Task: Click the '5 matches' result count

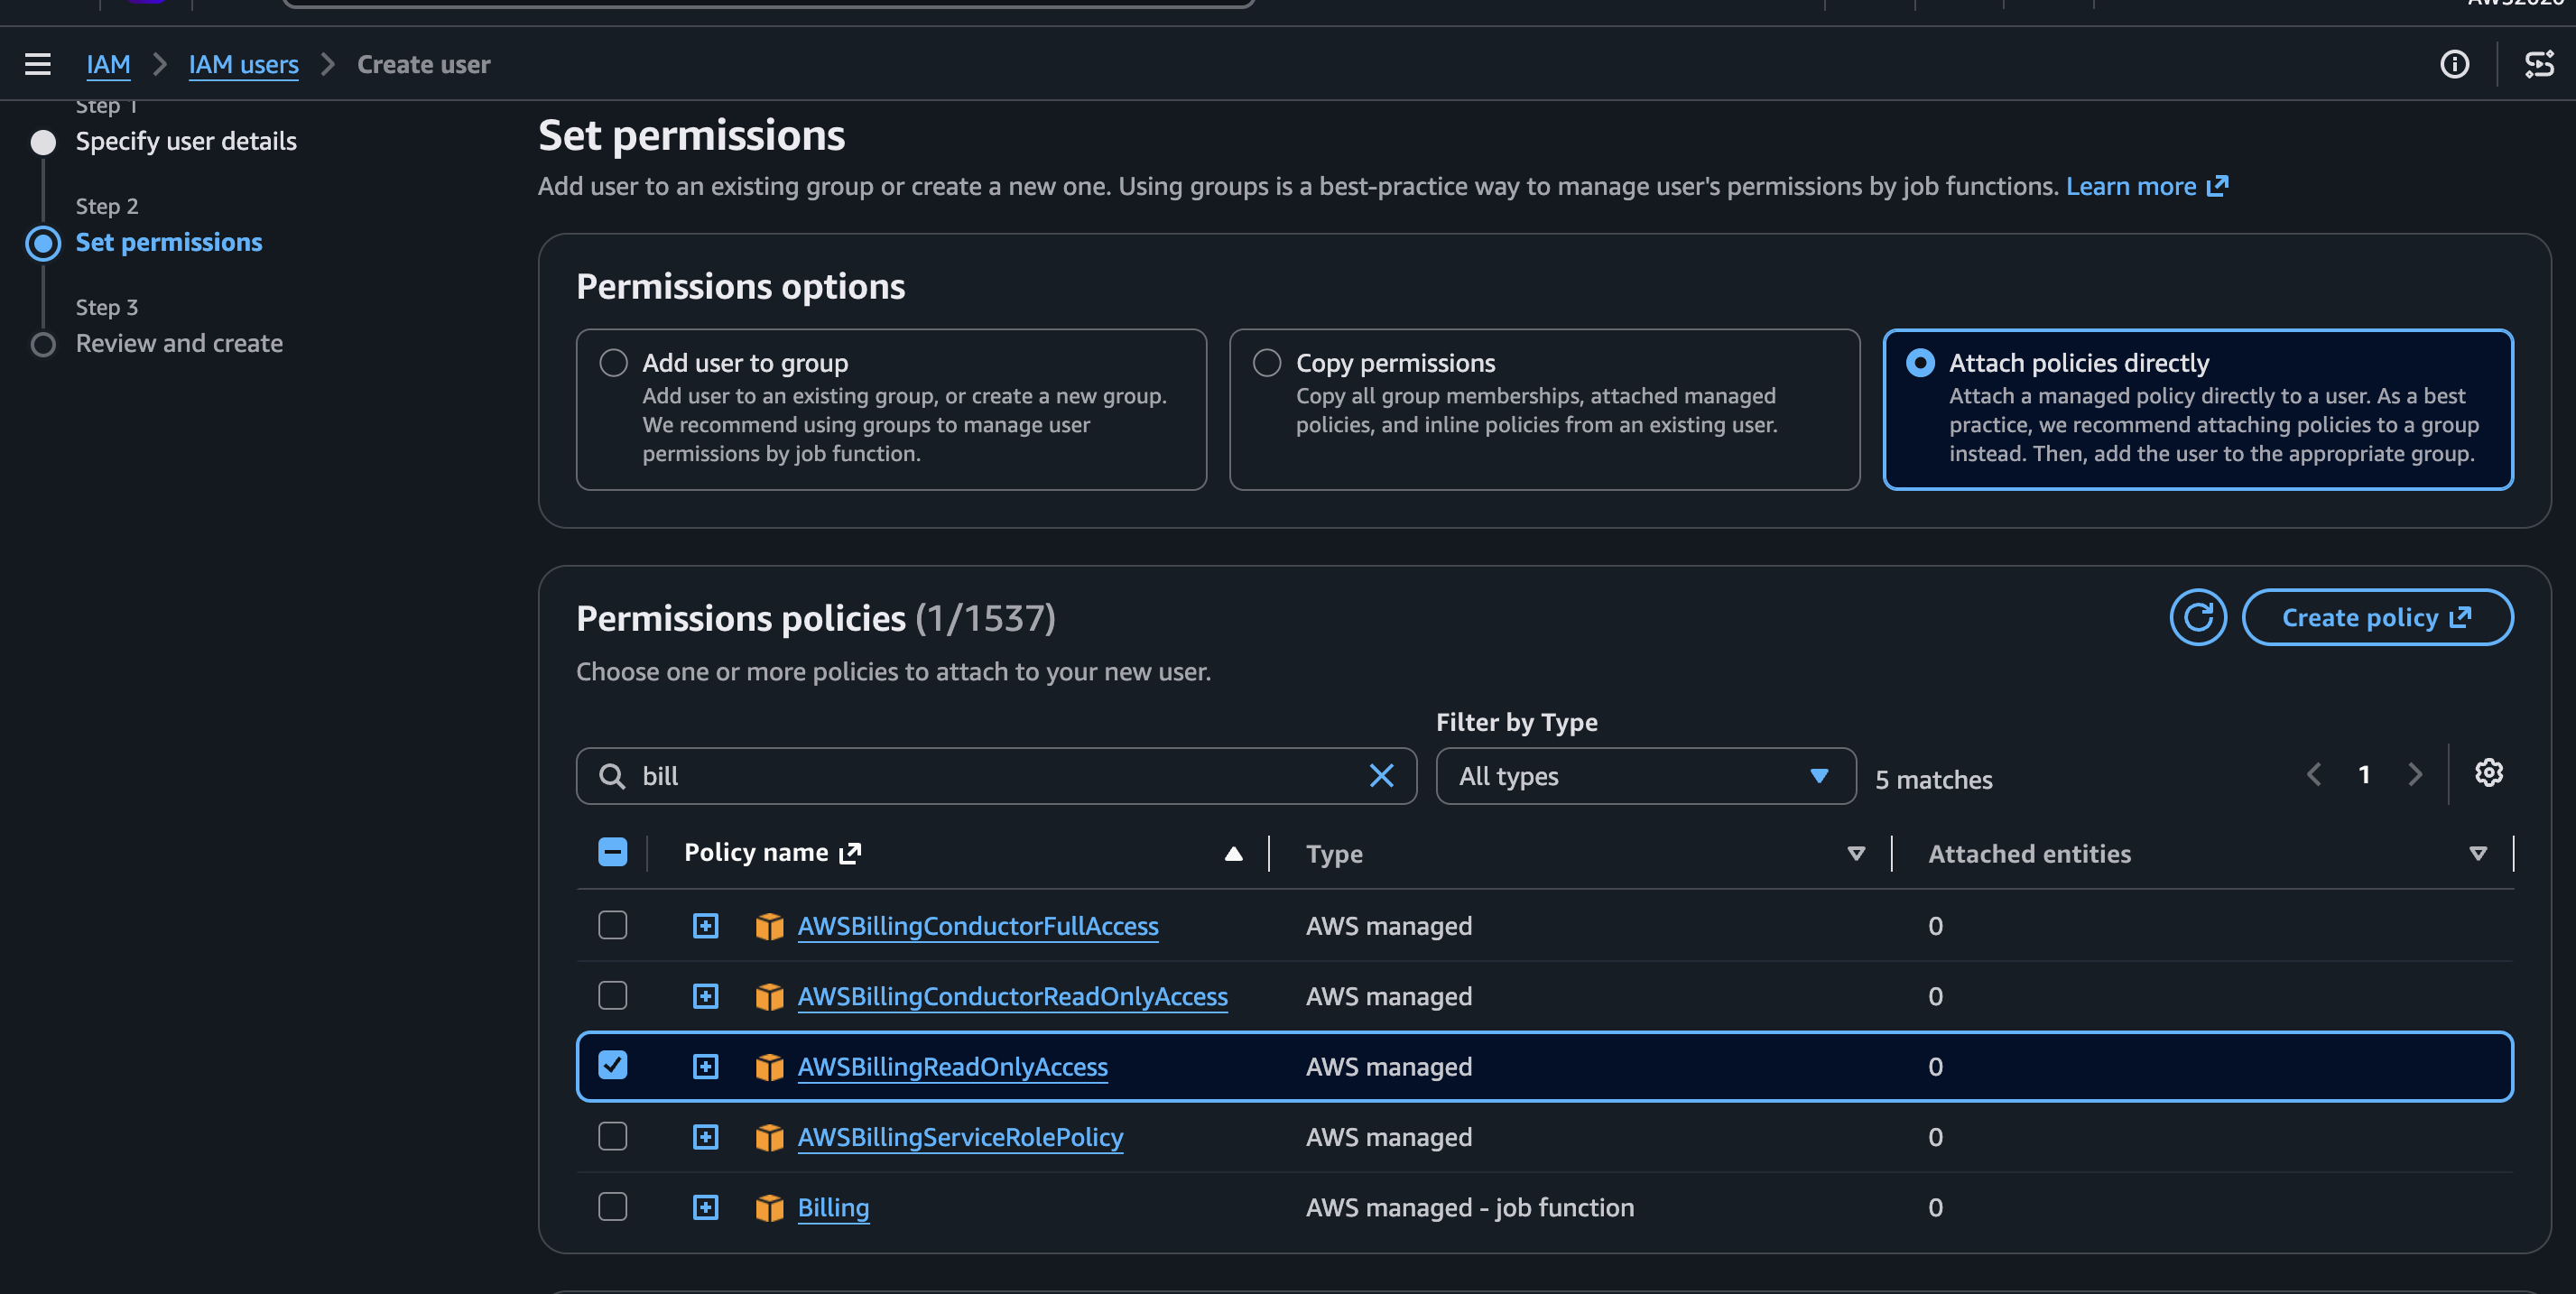Action: click(1933, 780)
